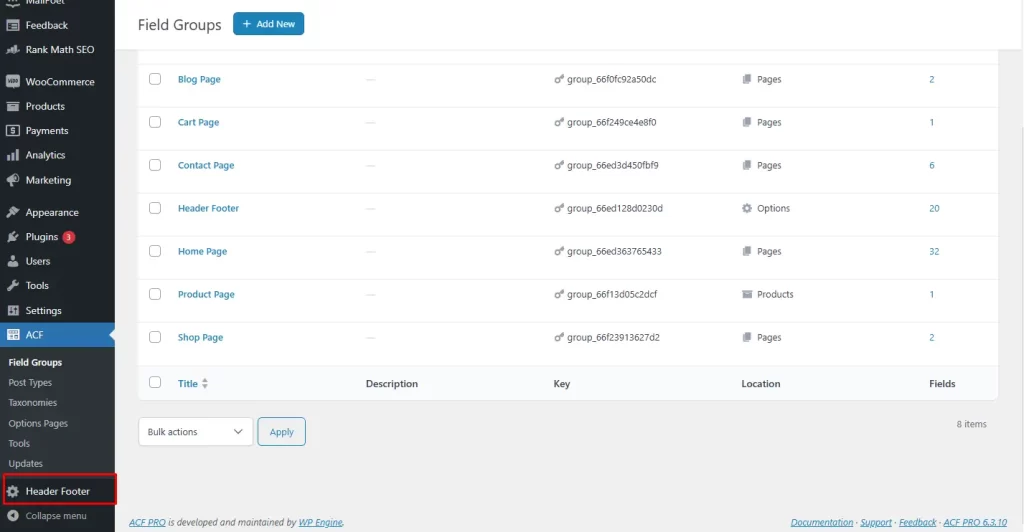Viewport: 1024px width, 532px height.
Task: Click the Add New button
Action: [x=268, y=23]
